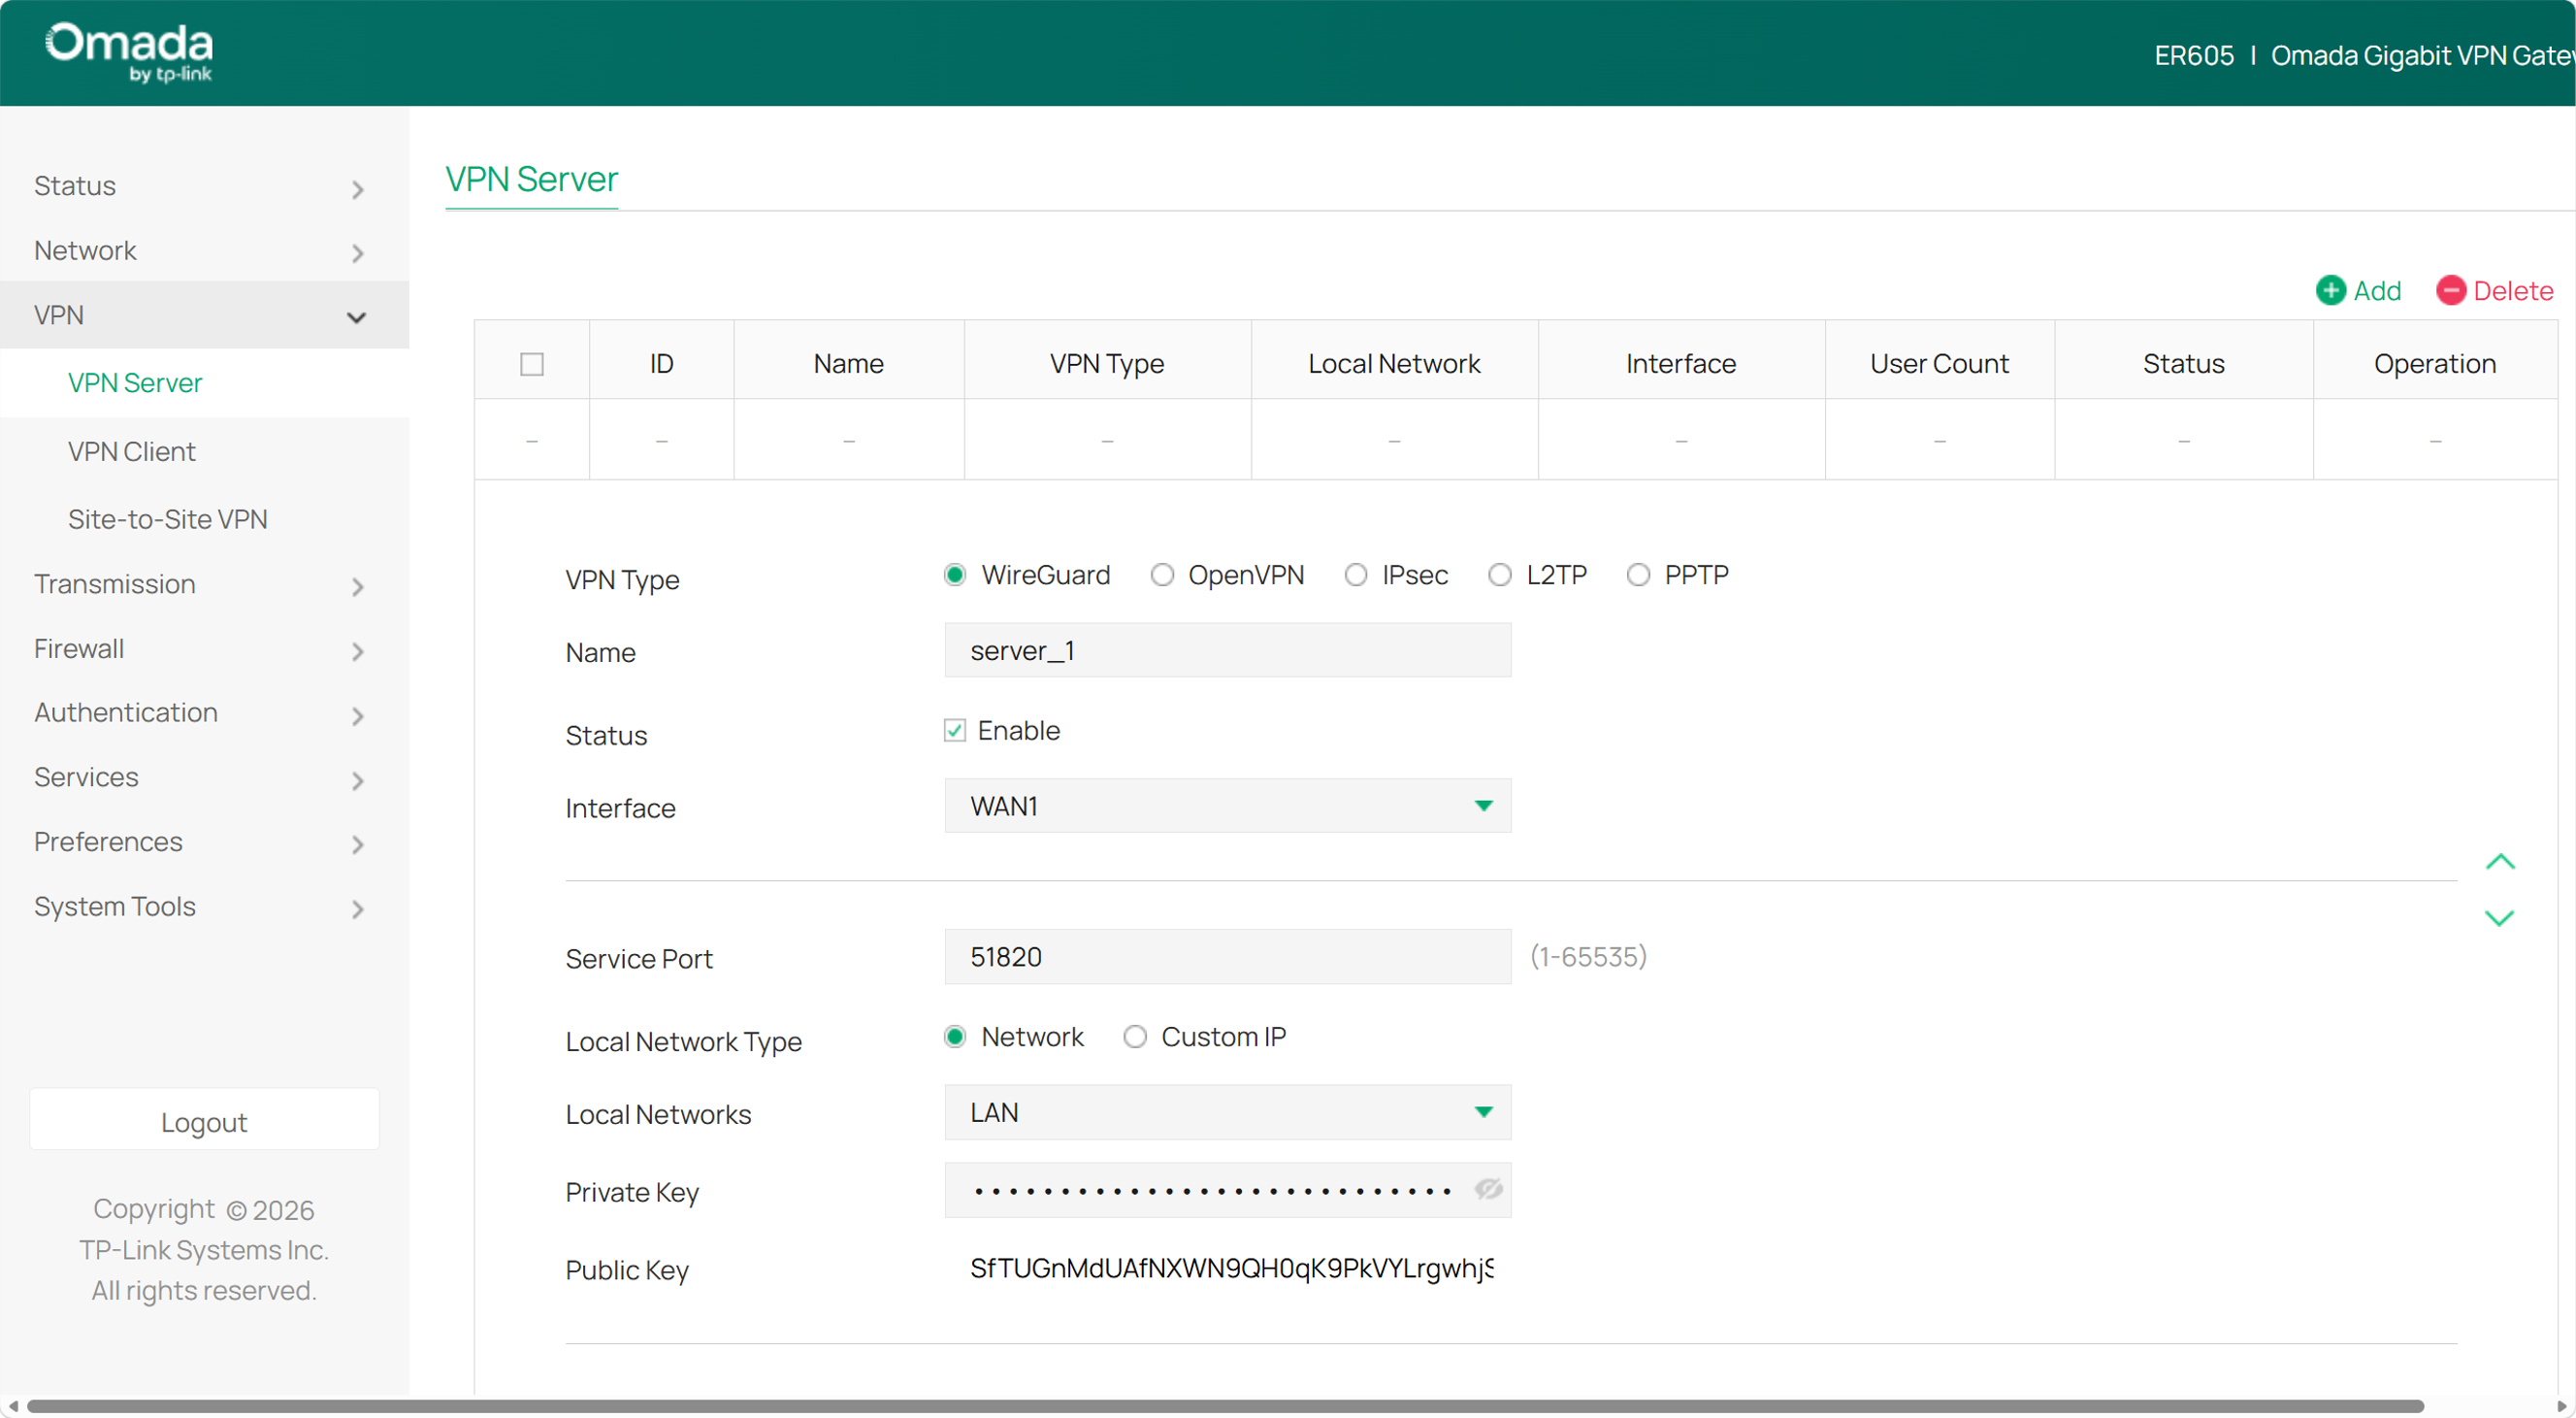Image resolution: width=2576 pixels, height=1418 pixels.
Task: Click the Status column header
Action: click(2184, 364)
